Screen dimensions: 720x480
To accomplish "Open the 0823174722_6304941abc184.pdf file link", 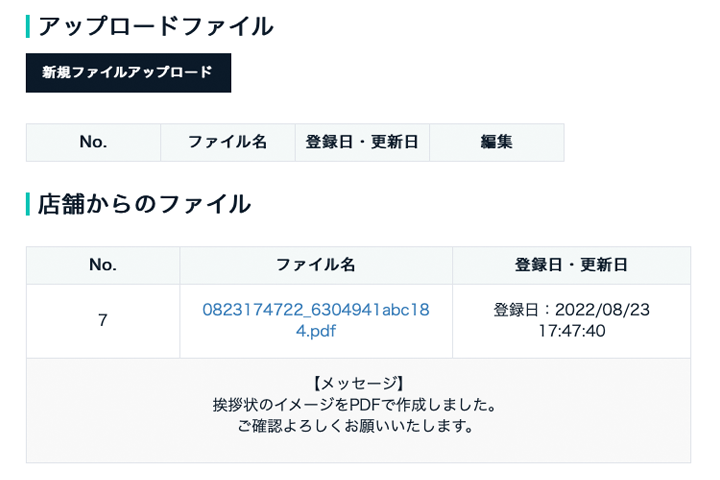I will 316,320.
